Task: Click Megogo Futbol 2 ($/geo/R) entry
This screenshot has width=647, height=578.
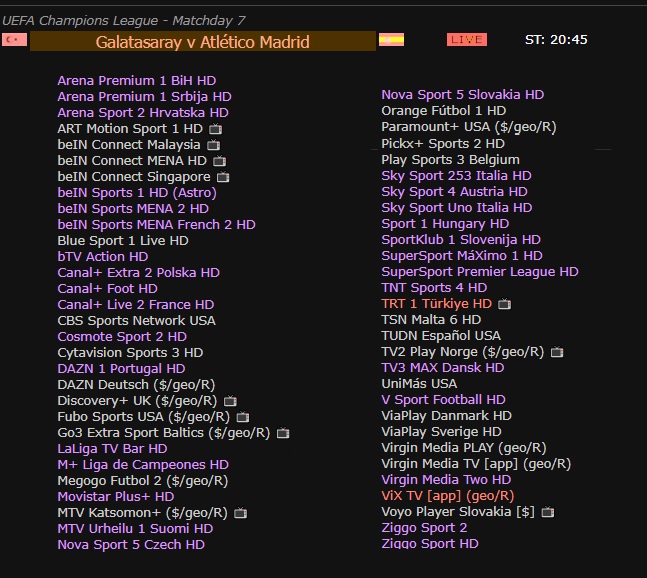Action: 143,481
